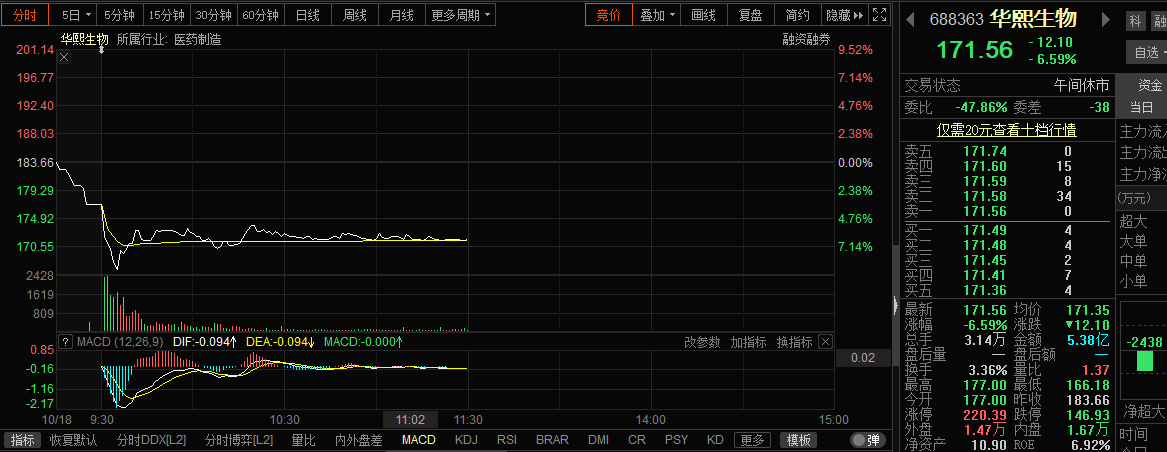Click the 复盘 replay button
This screenshot has width=1167, height=452.
click(749, 14)
